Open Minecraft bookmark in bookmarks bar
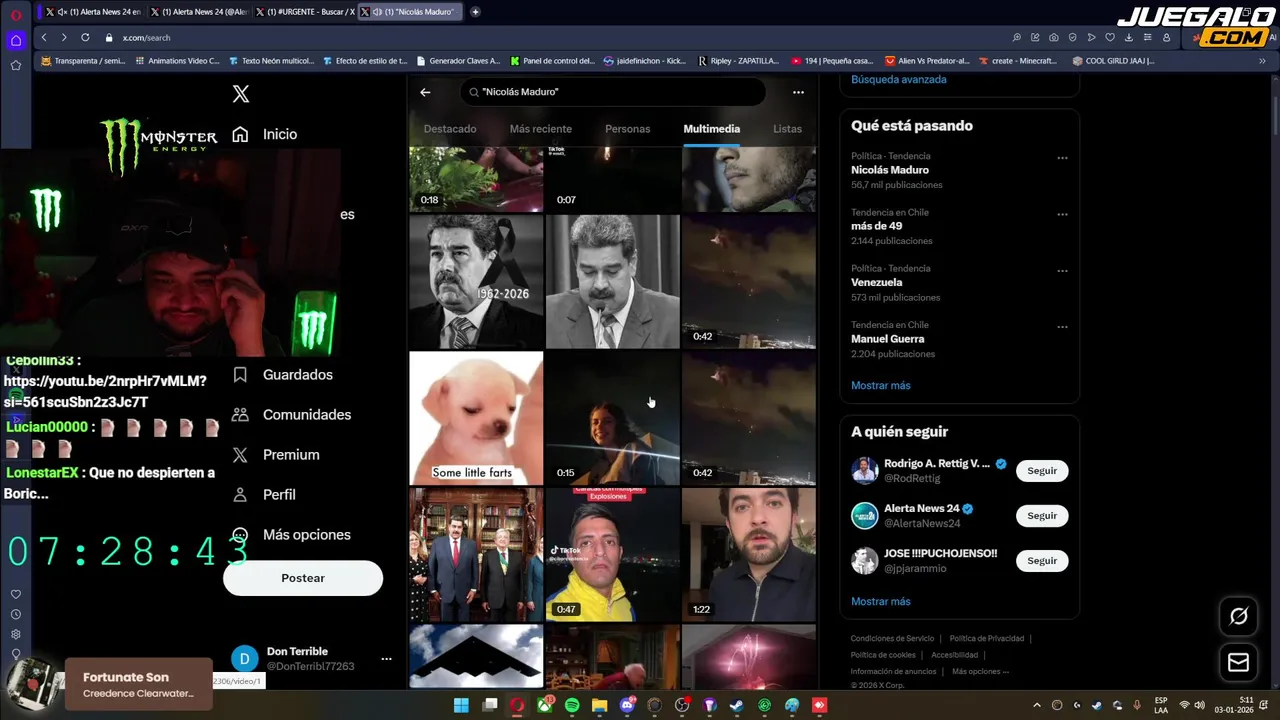 [x=1016, y=61]
